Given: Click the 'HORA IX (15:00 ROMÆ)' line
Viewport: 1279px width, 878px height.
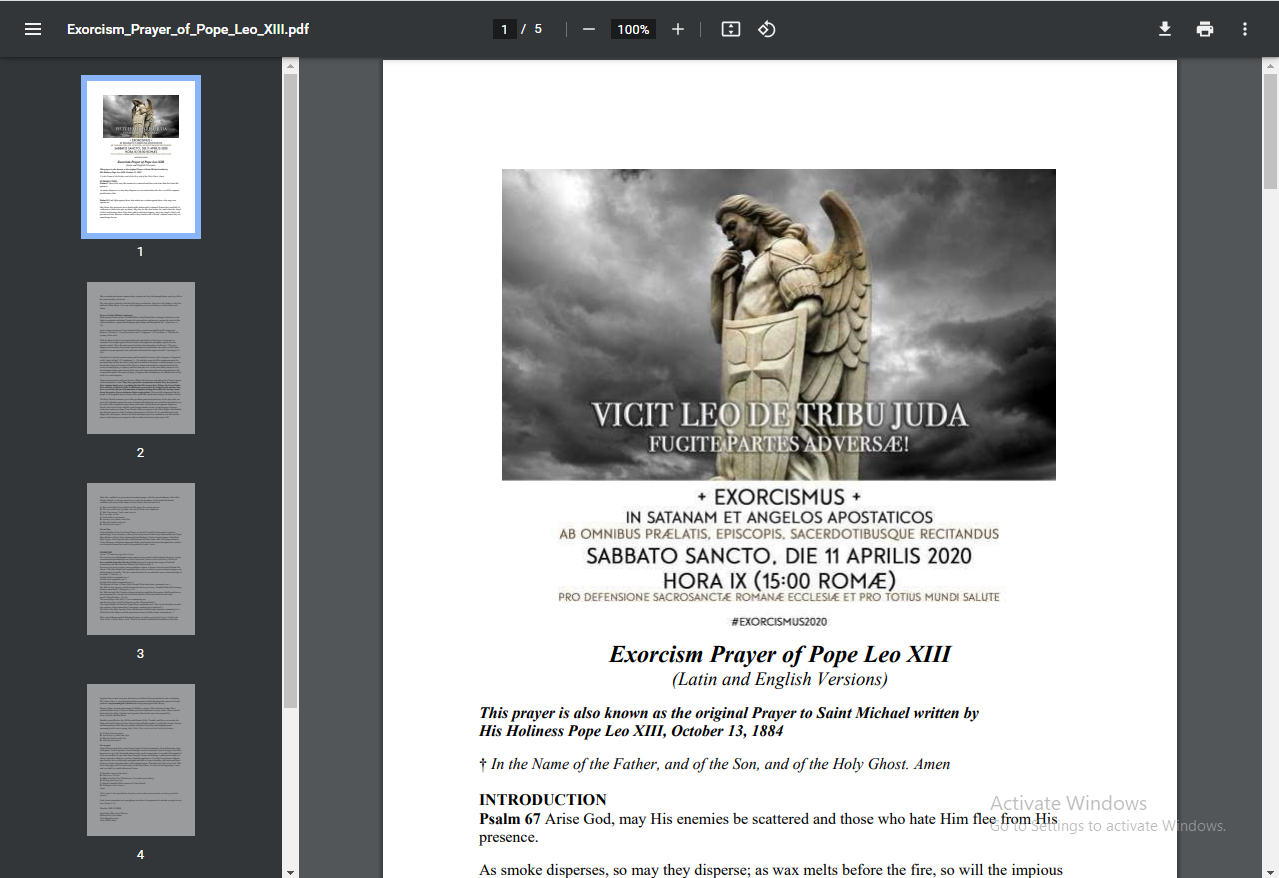Looking at the screenshot, I should tap(779, 580).
